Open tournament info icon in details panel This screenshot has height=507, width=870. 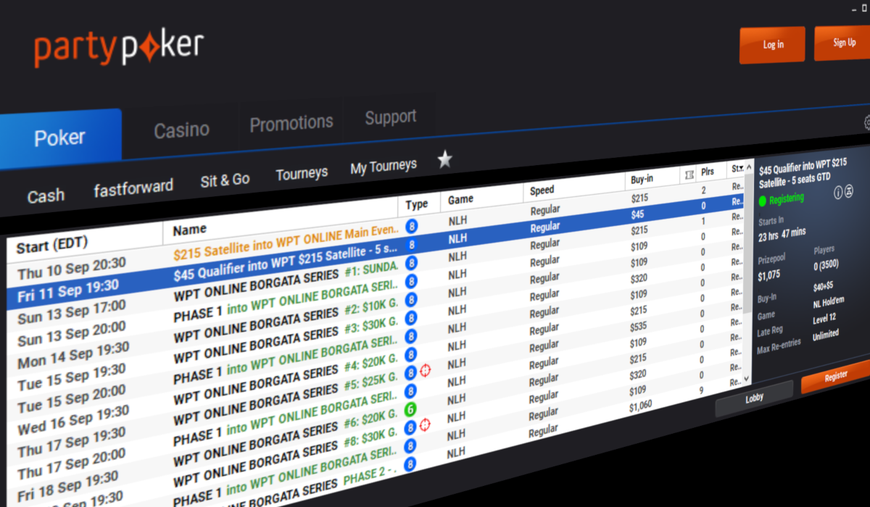838,192
